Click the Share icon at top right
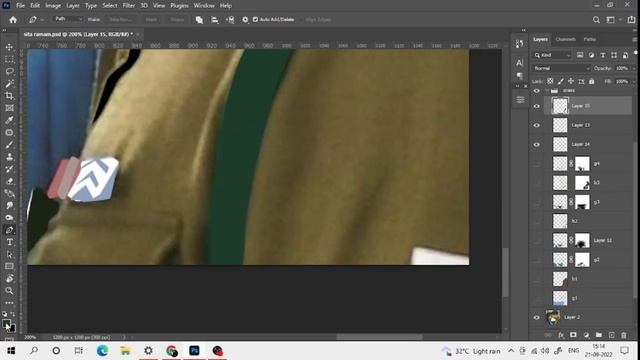640x360 pixels. click(x=631, y=20)
